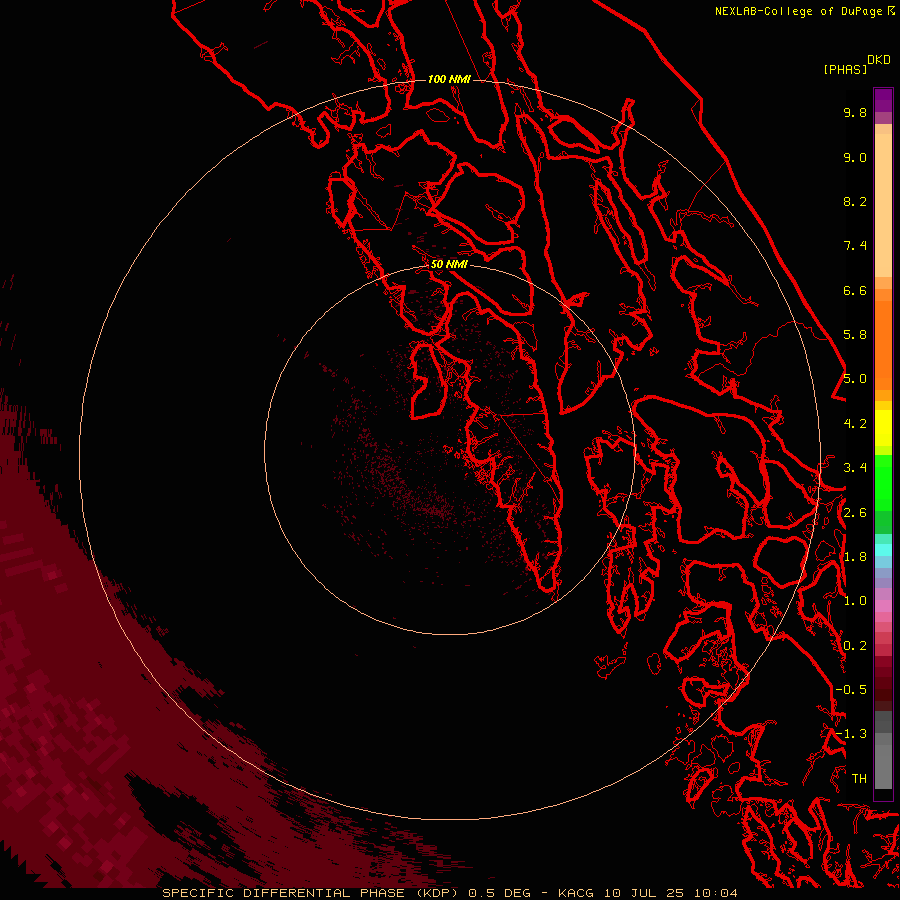The image size is (900, 900).
Task: Click the 7.4 value on the color scale
Action: (x=855, y=246)
